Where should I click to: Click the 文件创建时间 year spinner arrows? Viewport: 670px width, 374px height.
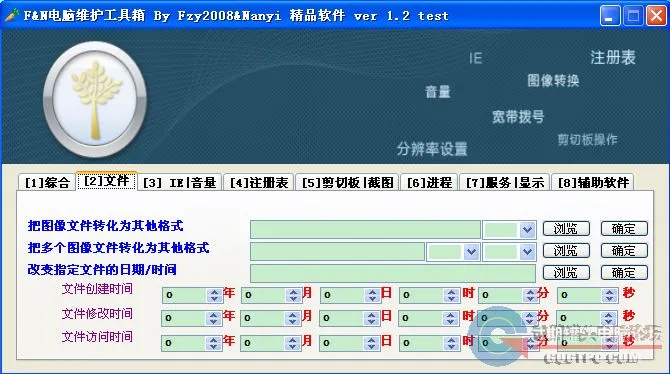point(214,295)
